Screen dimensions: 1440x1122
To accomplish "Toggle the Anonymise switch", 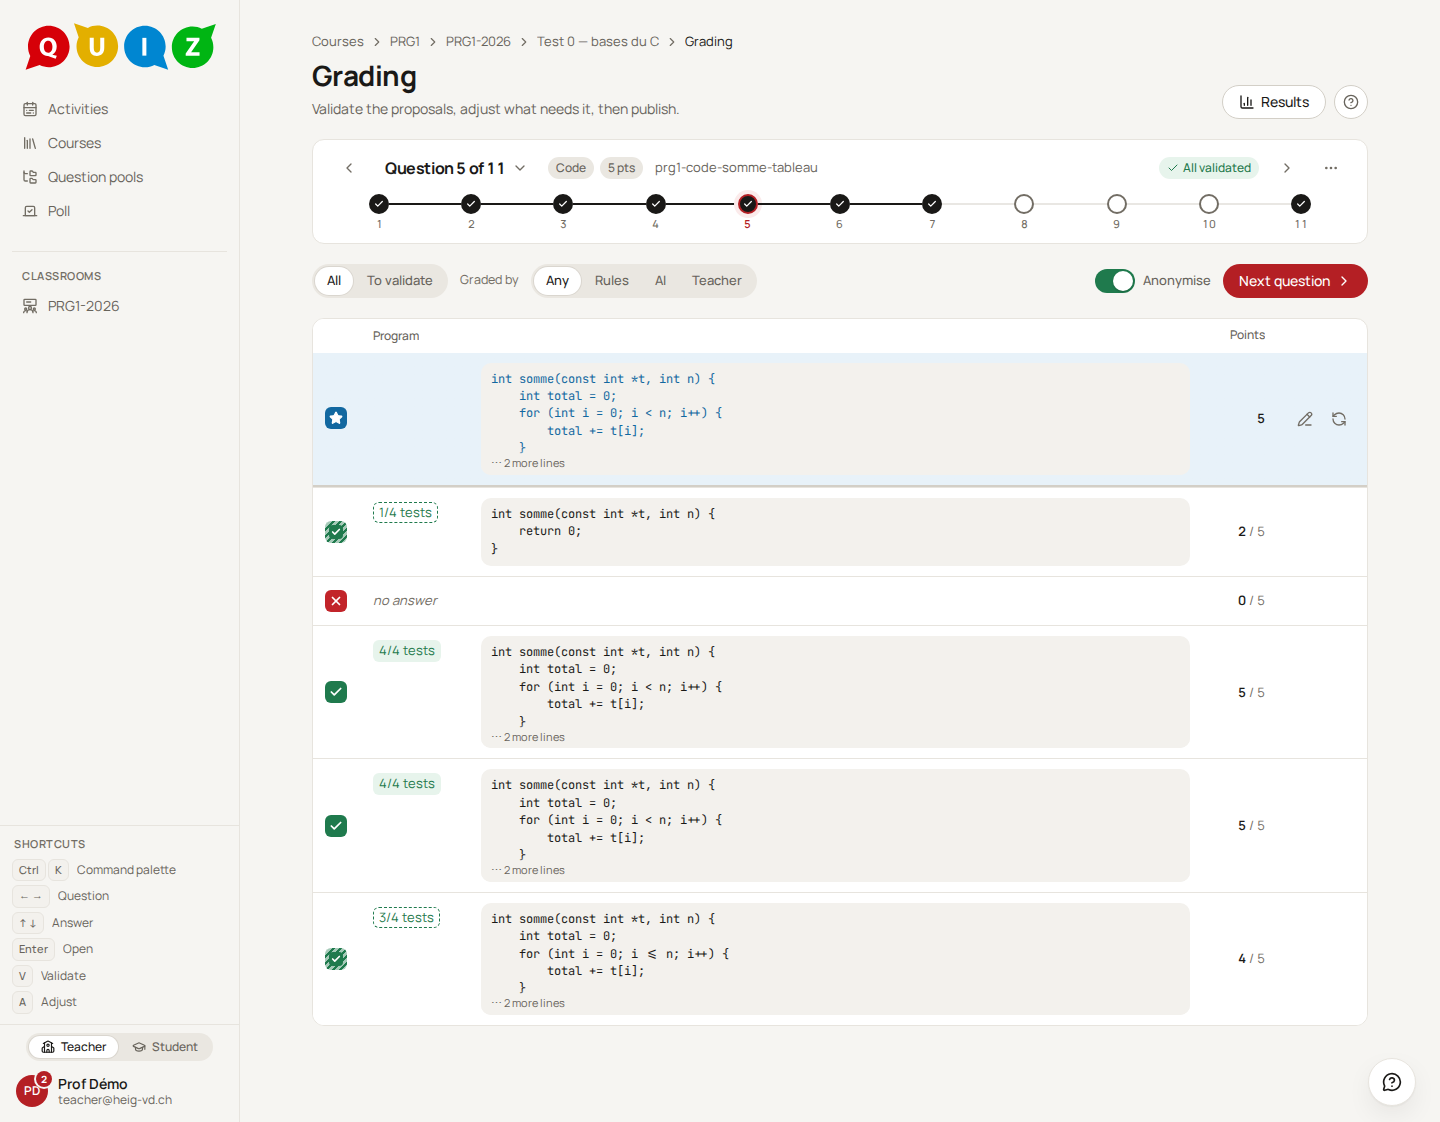I will [1115, 281].
